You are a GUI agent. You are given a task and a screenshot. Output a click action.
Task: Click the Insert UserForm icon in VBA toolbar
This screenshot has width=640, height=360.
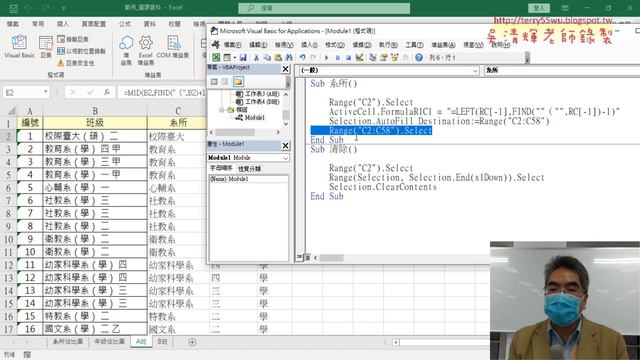click(x=227, y=58)
